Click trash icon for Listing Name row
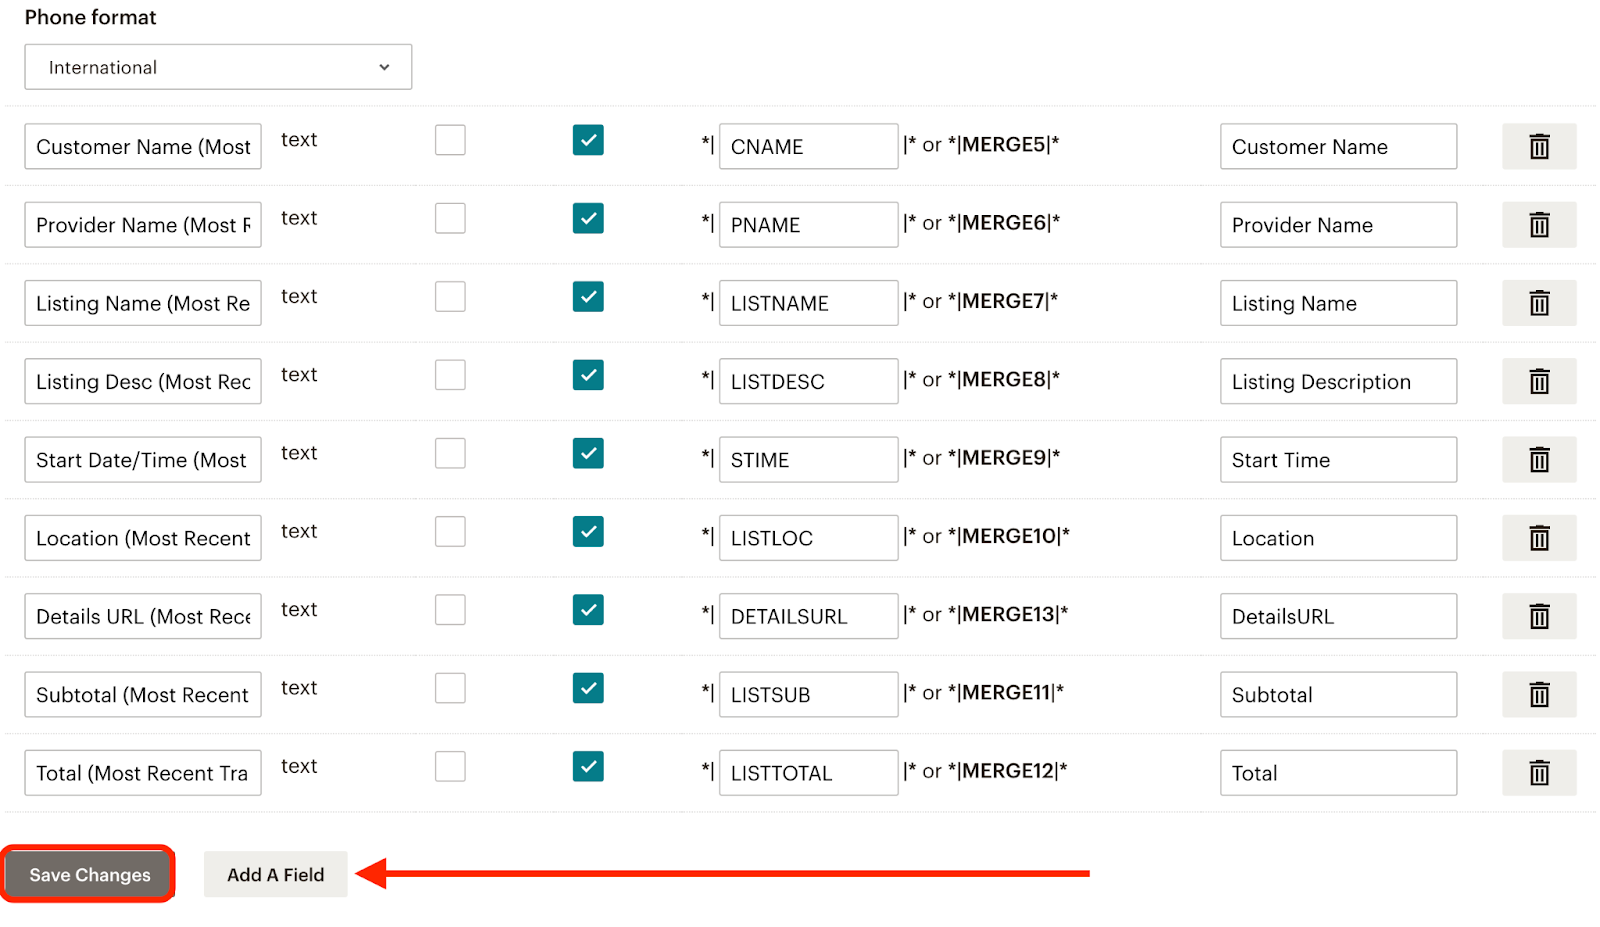Screen dimensions: 1600x927 coord(1539,303)
